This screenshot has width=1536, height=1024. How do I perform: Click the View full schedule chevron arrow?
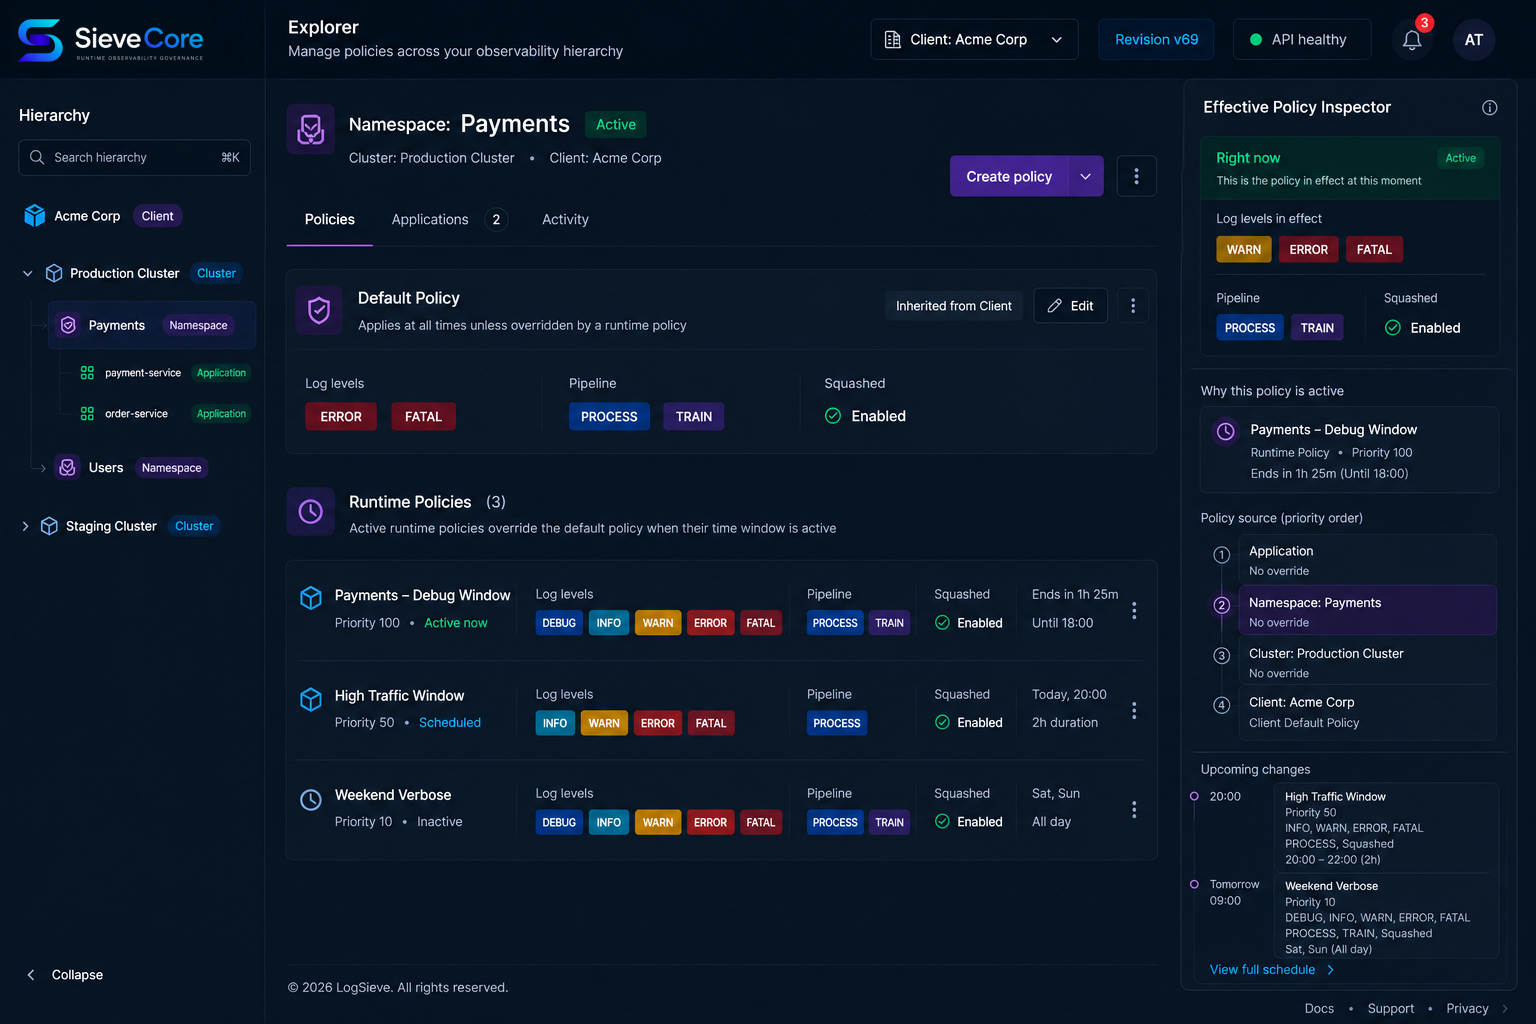click(1330, 970)
